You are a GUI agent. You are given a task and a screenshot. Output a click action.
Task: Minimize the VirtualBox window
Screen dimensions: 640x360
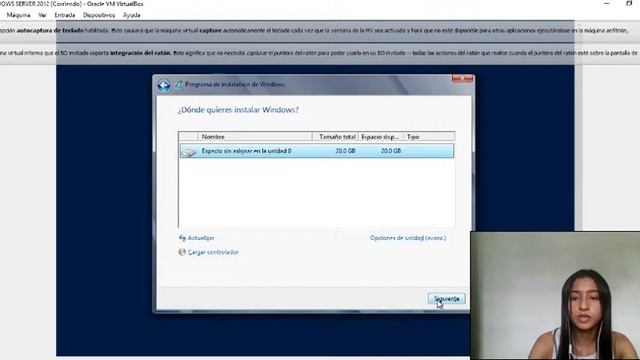[x=607, y=3]
